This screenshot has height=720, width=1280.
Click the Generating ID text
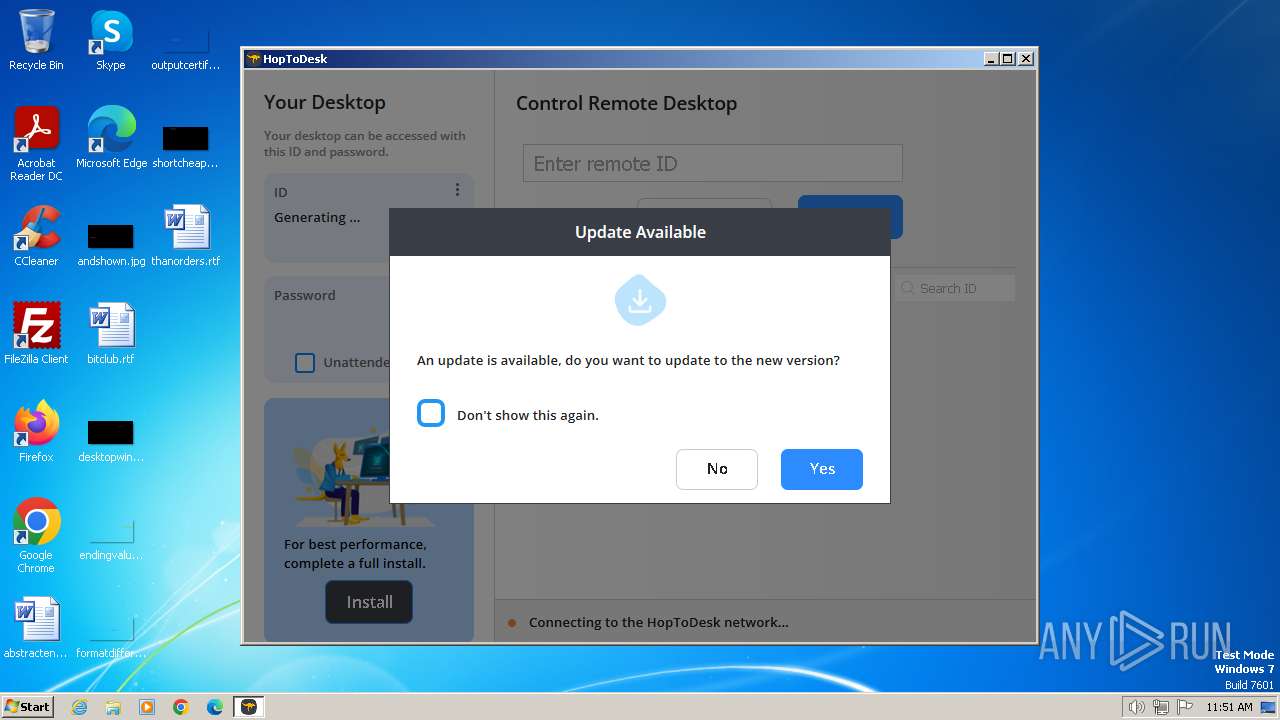coord(317,218)
